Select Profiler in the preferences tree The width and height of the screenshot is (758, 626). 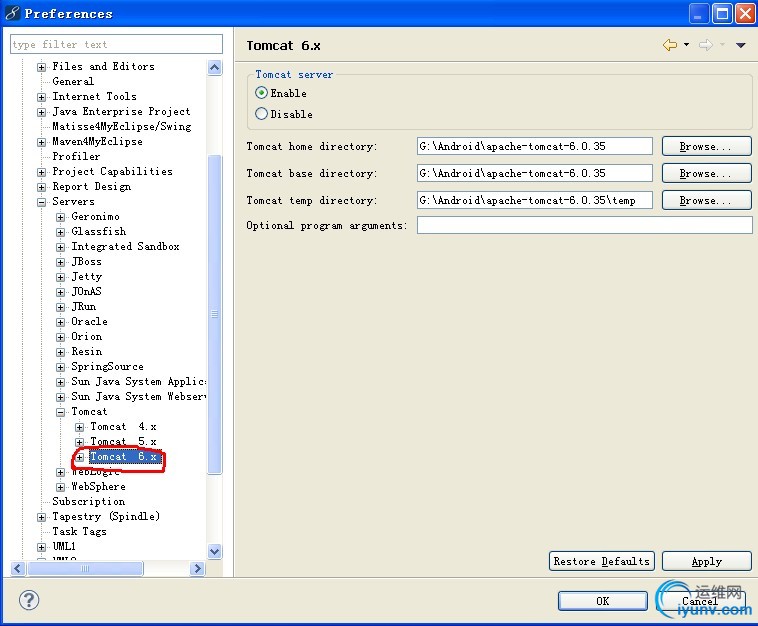point(76,156)
